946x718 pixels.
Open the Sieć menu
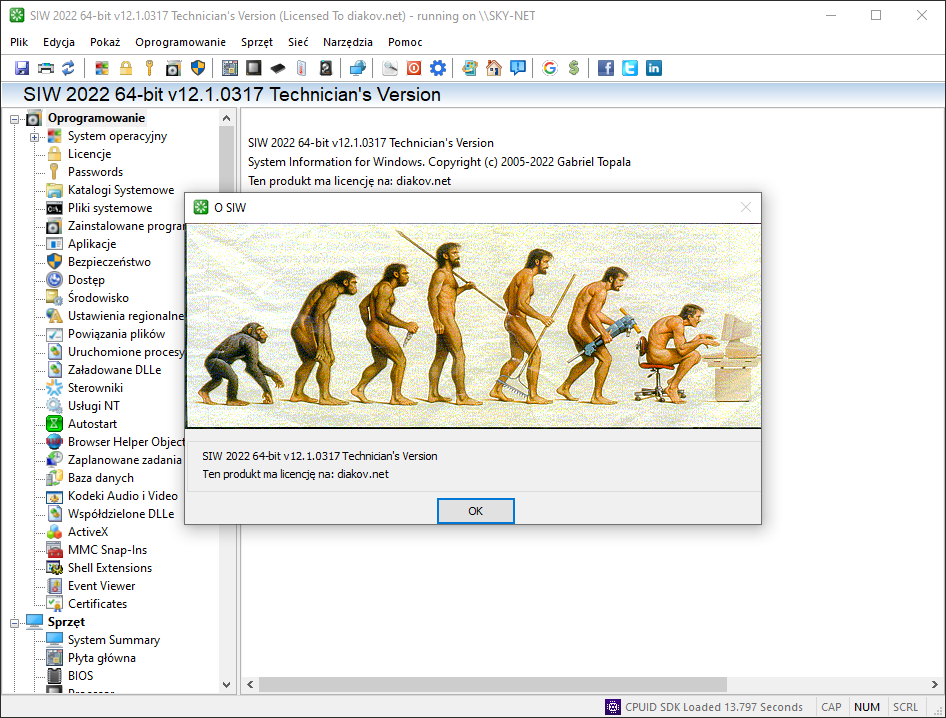coord(298,42)
